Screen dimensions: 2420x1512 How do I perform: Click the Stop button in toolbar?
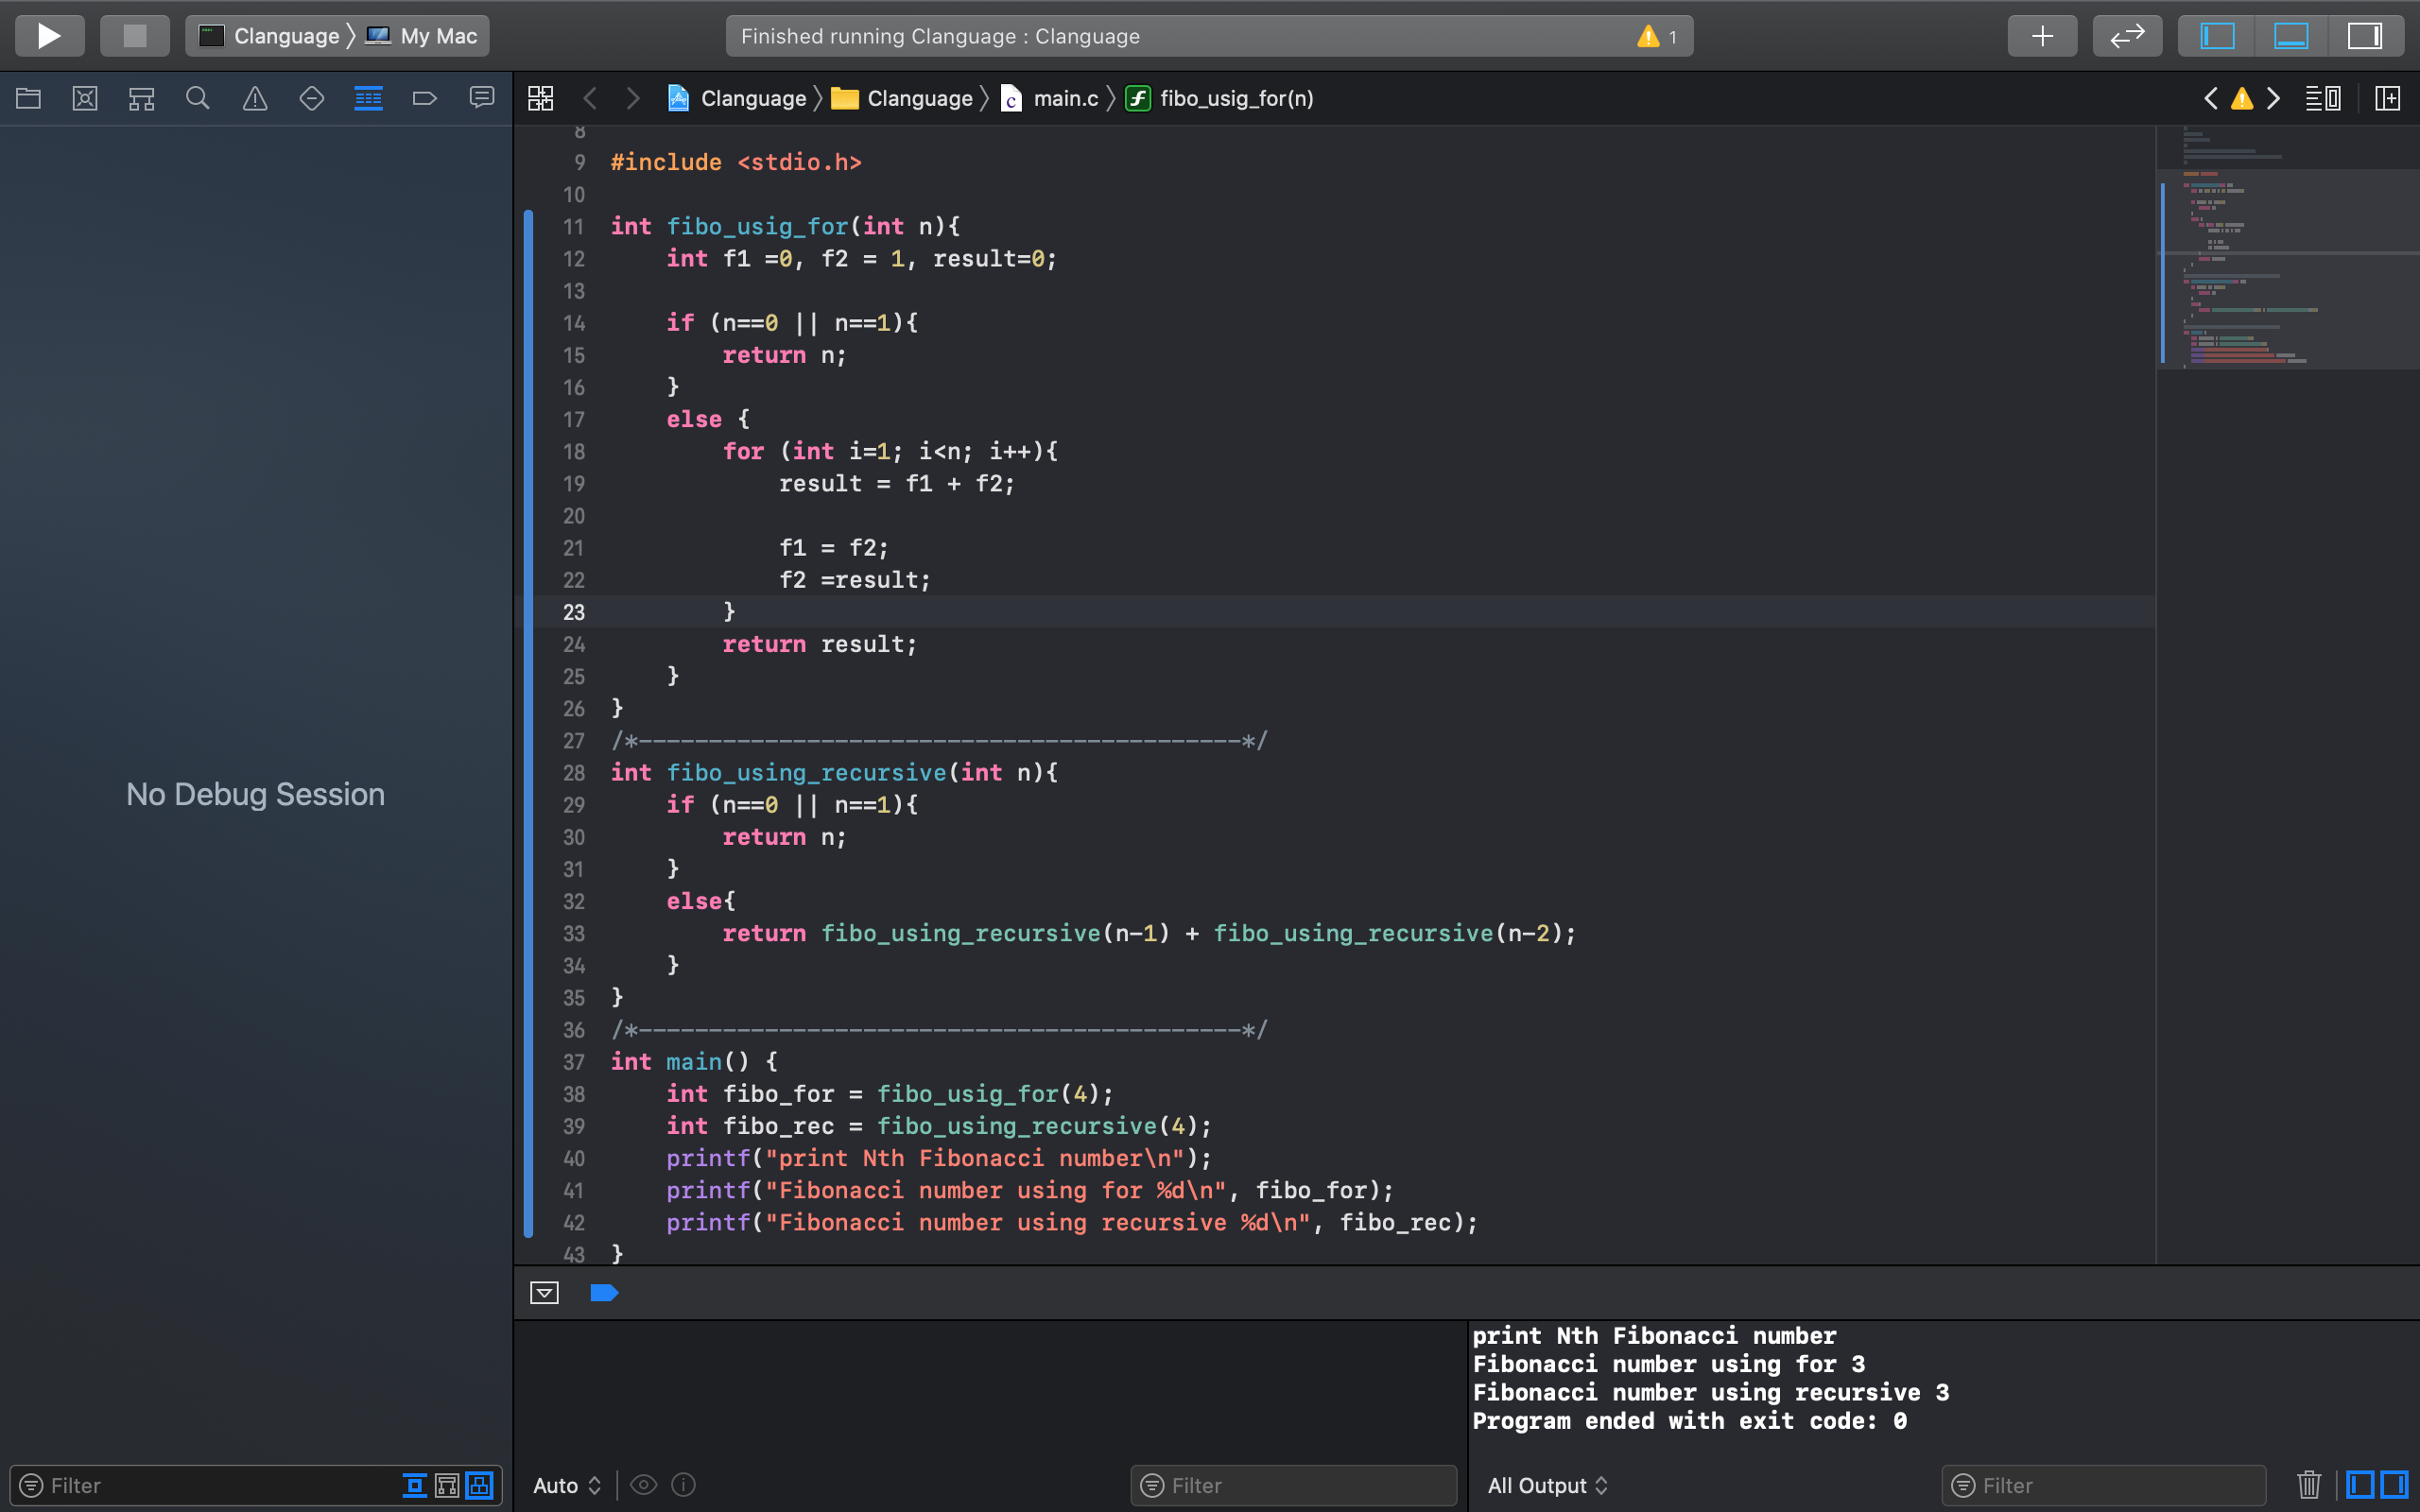pos(134,36)
